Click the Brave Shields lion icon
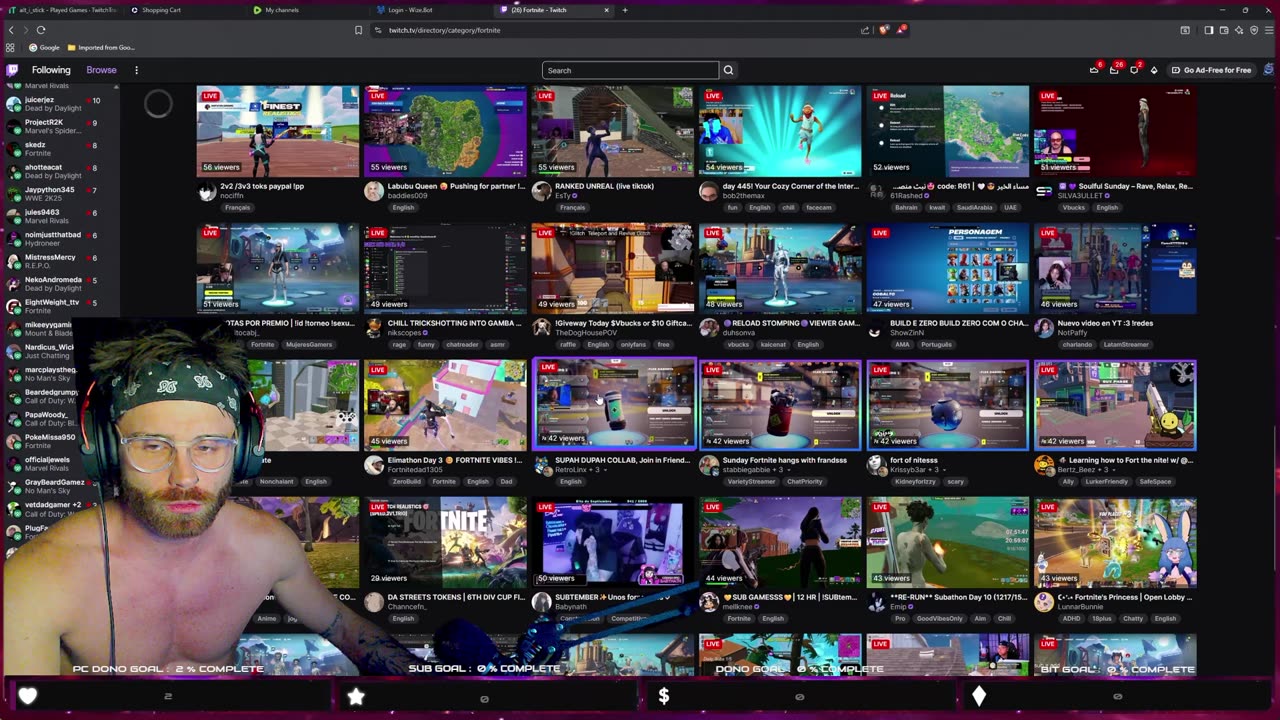 (x=883, y=30)
